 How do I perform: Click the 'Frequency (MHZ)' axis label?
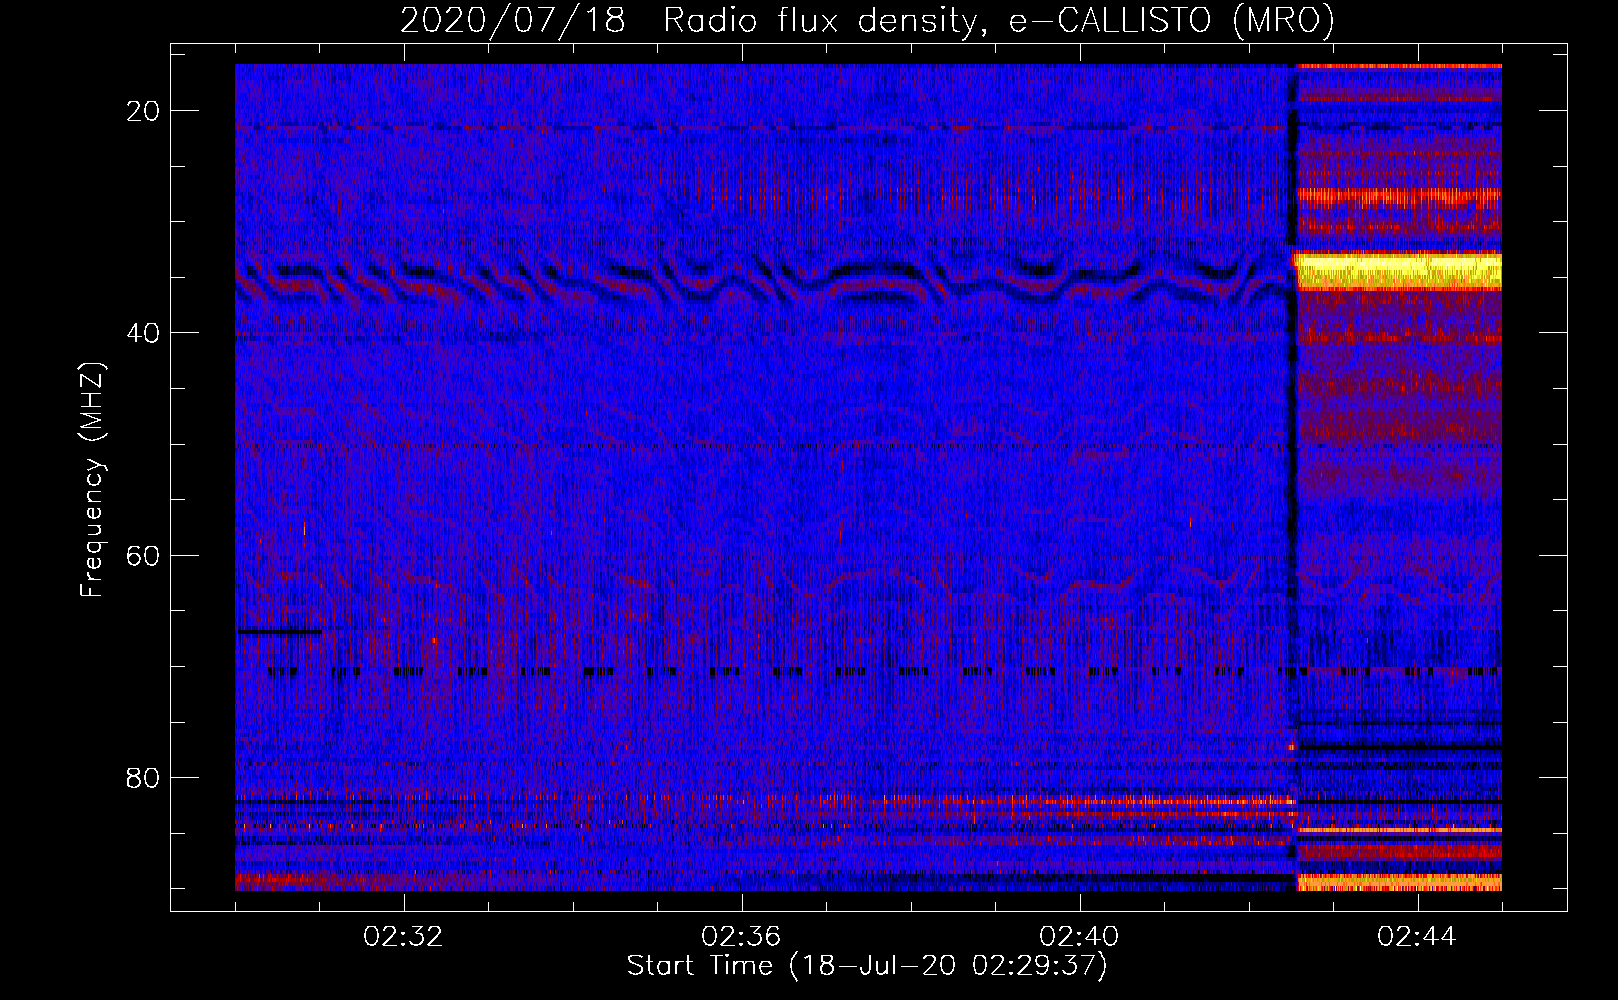[x=92, y=479]
